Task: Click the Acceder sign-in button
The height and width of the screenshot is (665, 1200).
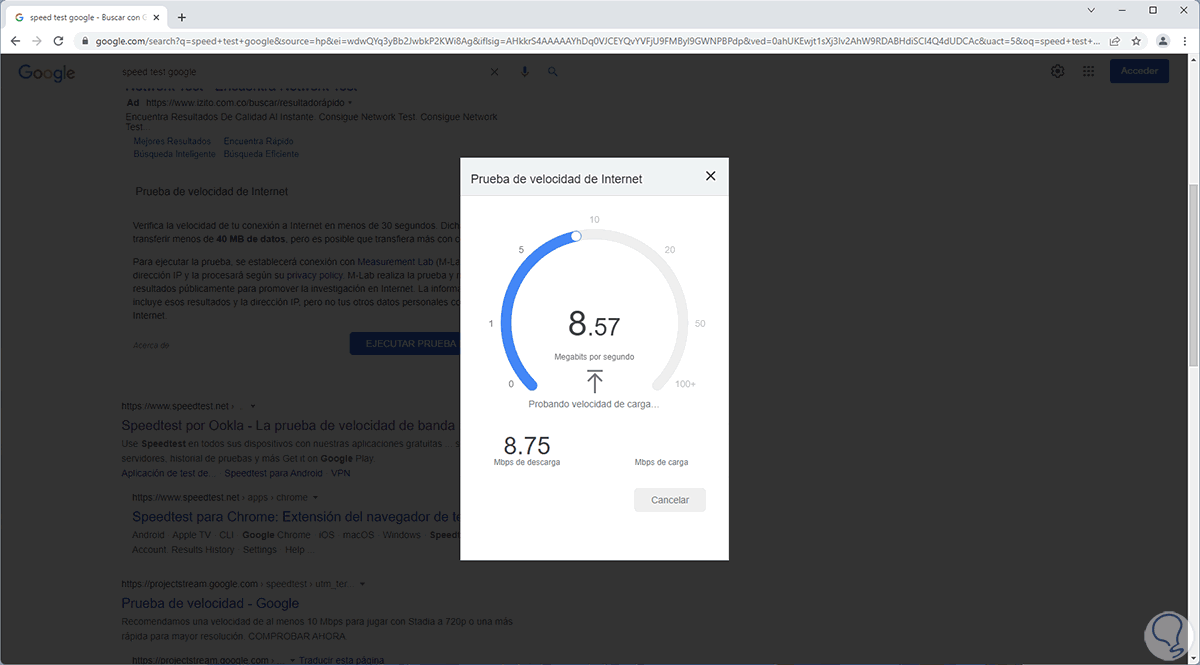Action: point(1139,71)
